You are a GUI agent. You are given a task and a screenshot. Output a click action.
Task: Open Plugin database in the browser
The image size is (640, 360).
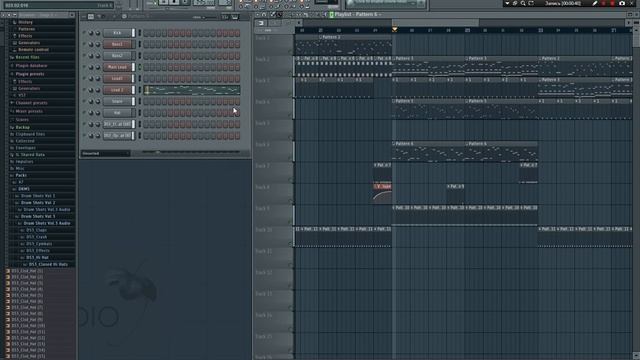31,66
